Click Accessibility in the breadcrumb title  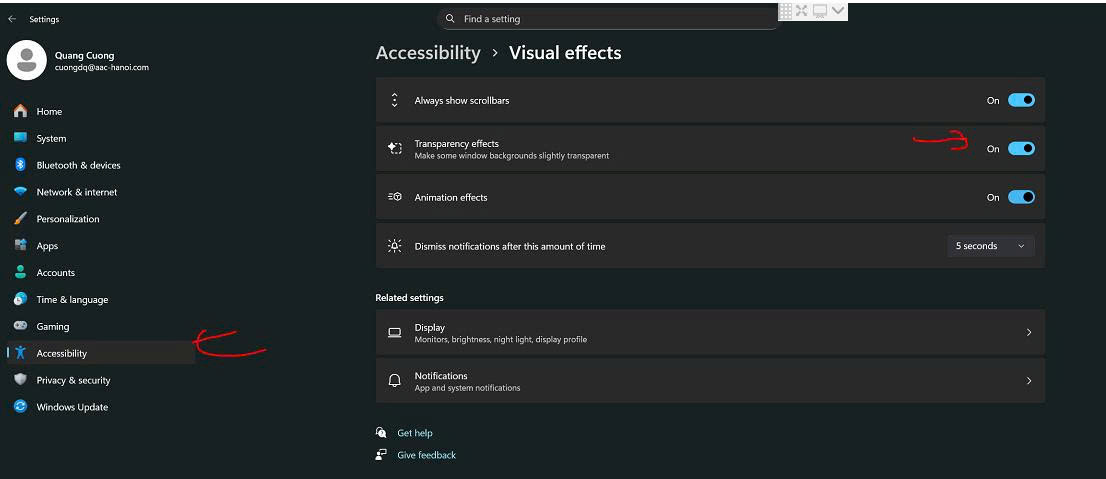point(428,53)
